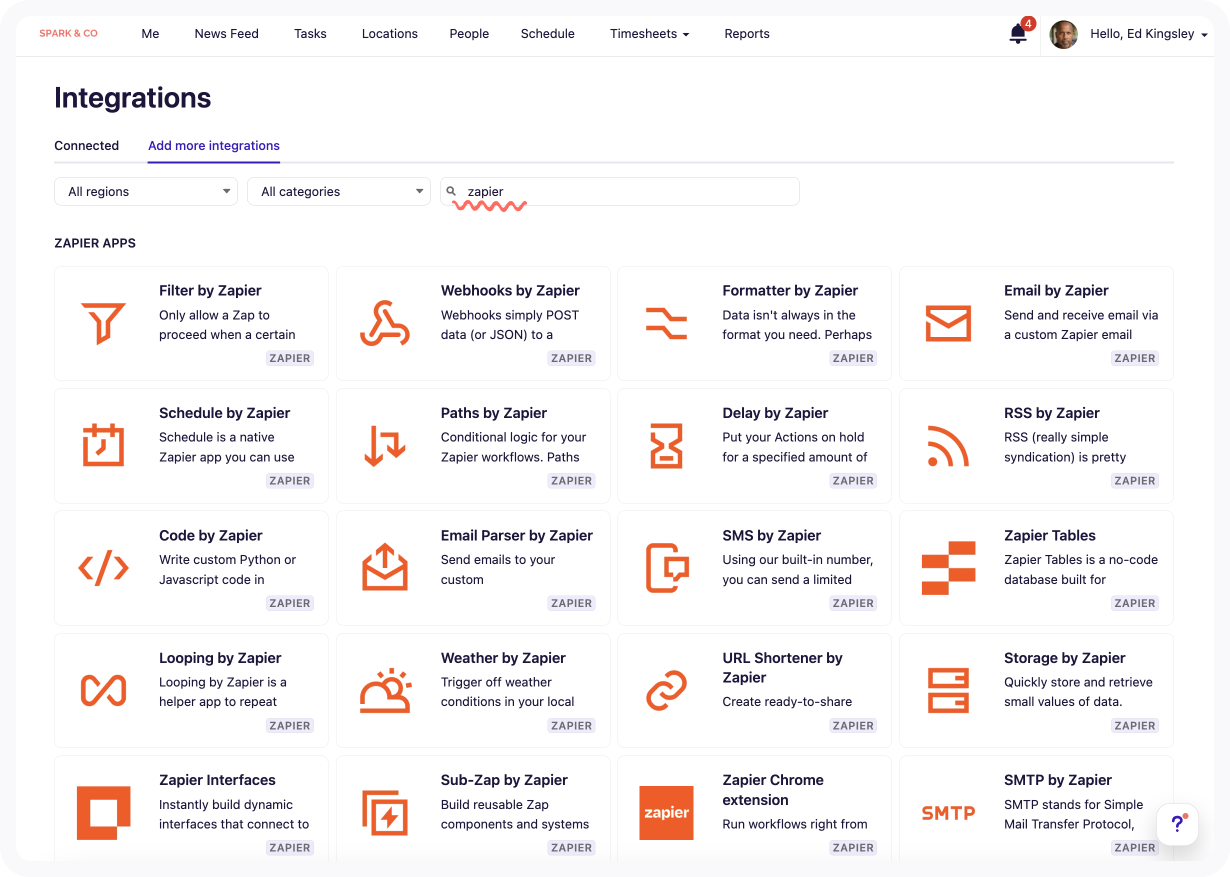Click 'Conditional logic for your' description text

(x=514, y=437)
